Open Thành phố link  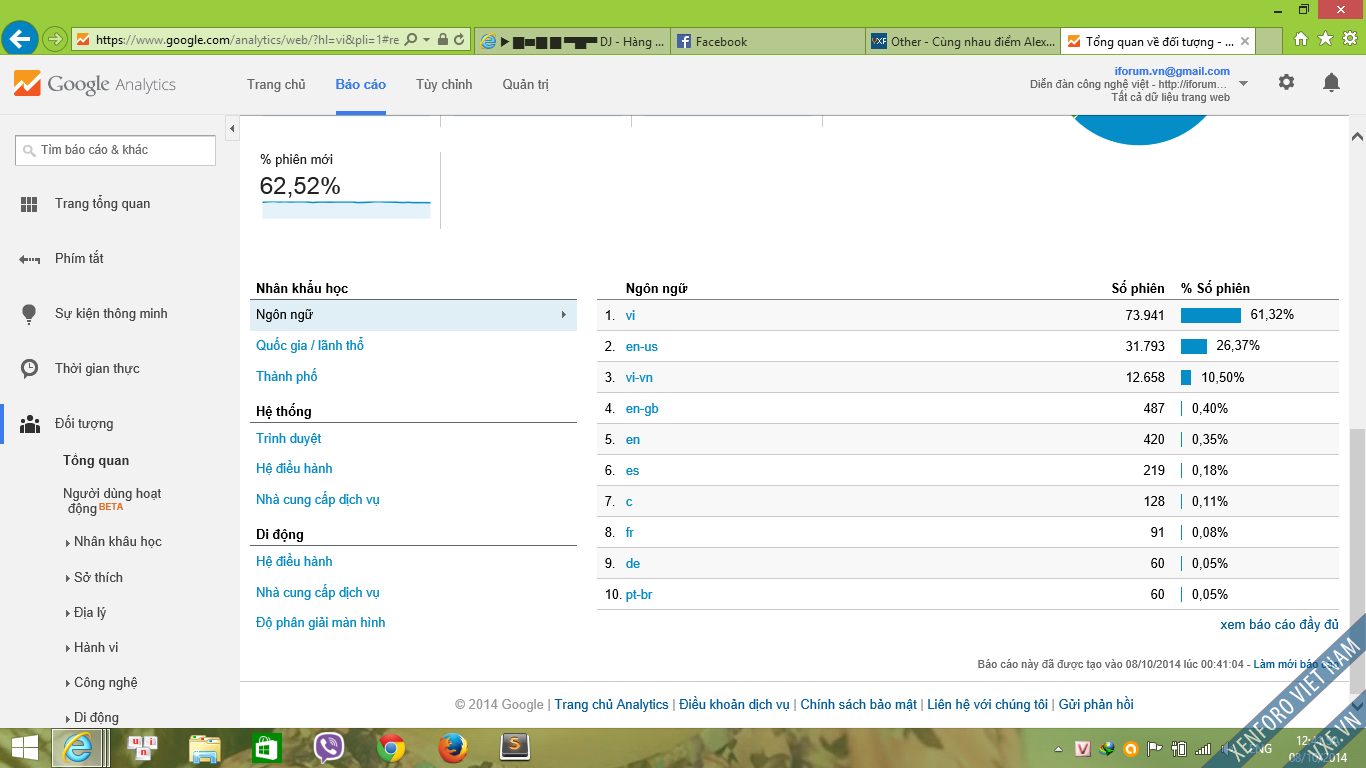pyautogui.click(x=287, y=377)
